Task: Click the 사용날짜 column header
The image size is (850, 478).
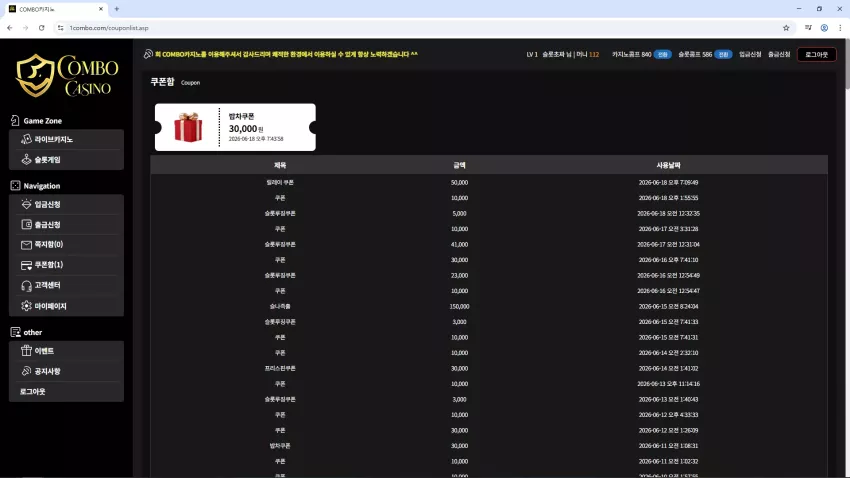Action: (668, 165)
